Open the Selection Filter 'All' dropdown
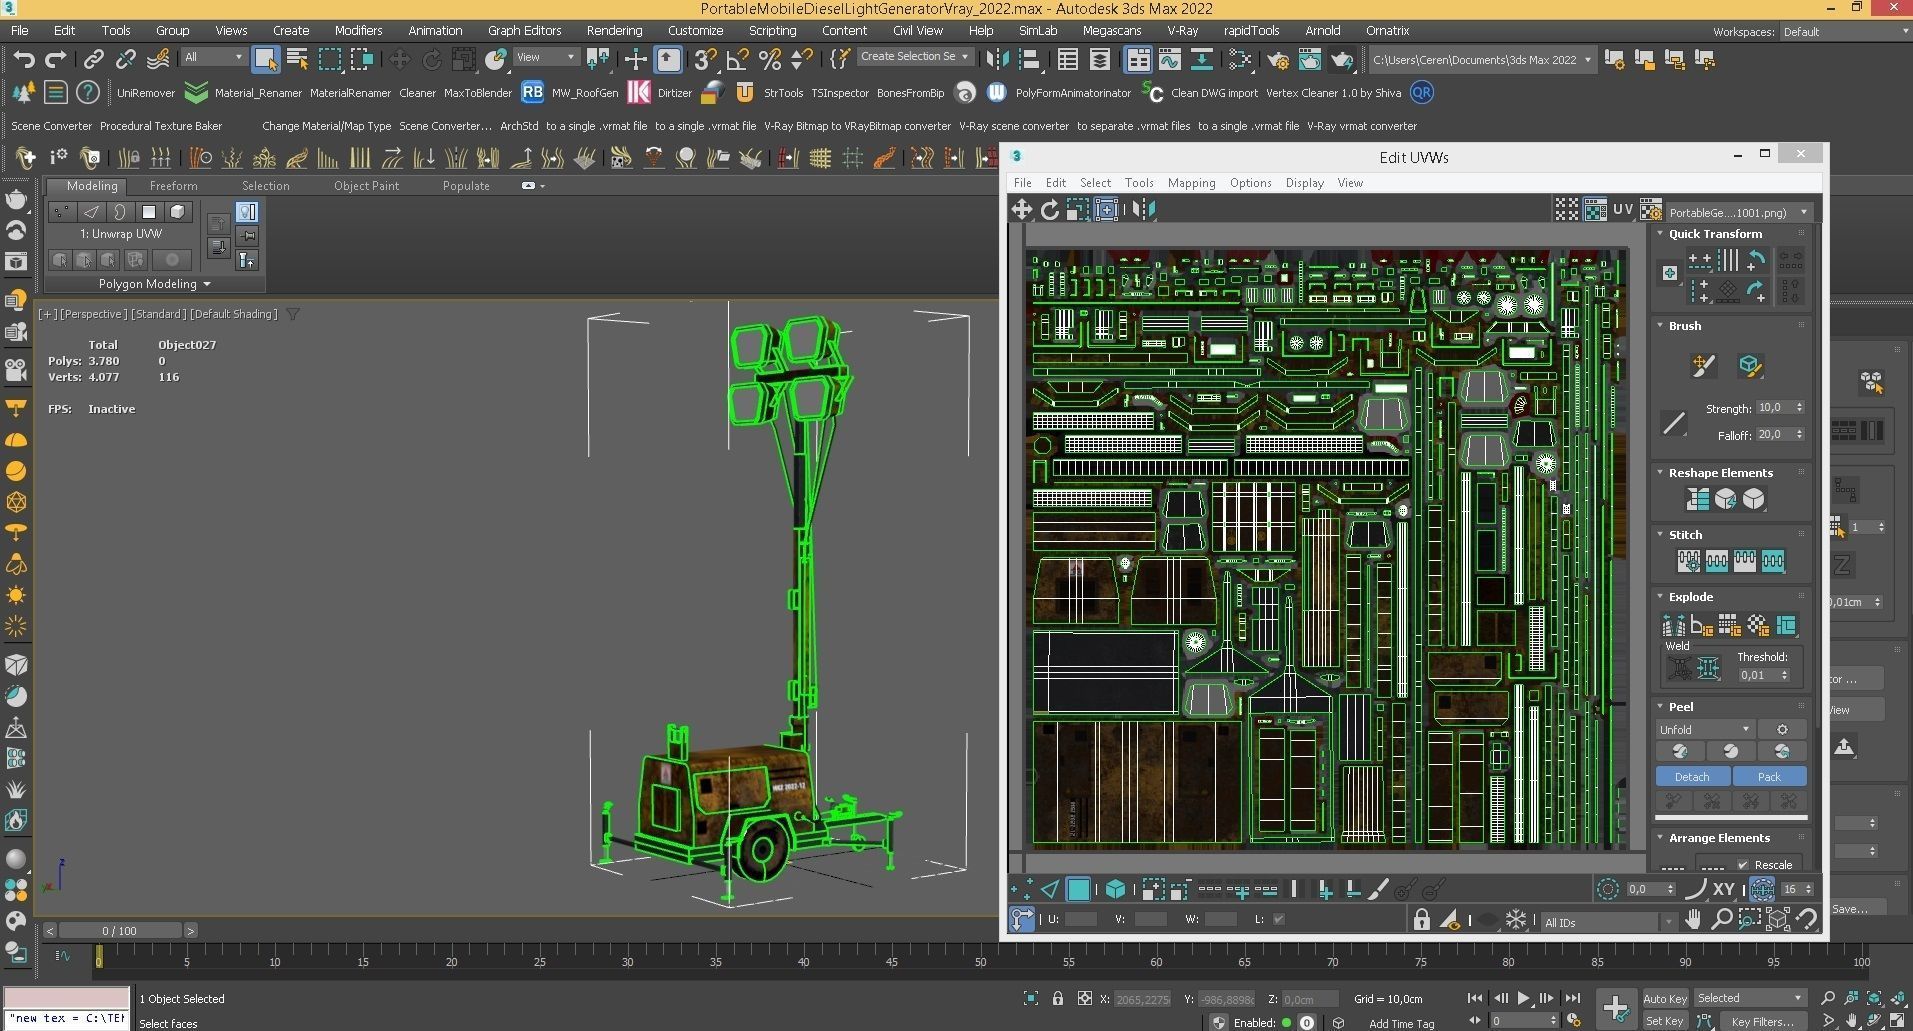This screenshot has height=1031, width=1913. [213, 57]
